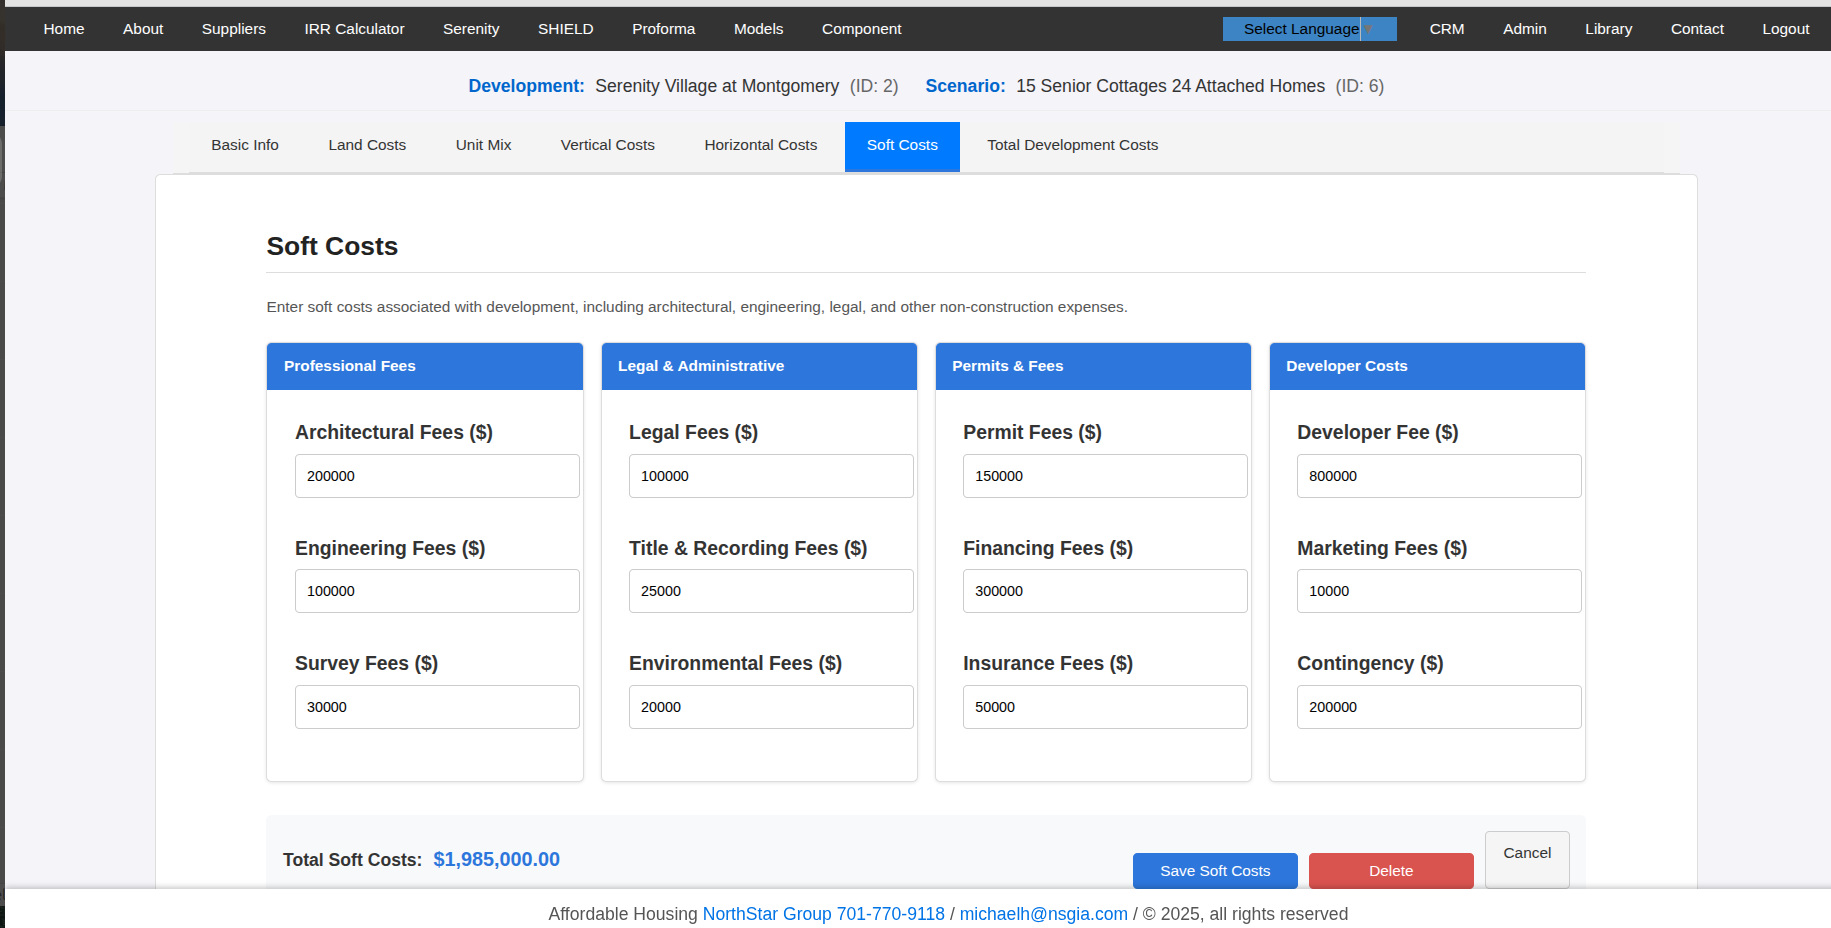Open the IRR Calculator menu item

click(x=354, y=29)
